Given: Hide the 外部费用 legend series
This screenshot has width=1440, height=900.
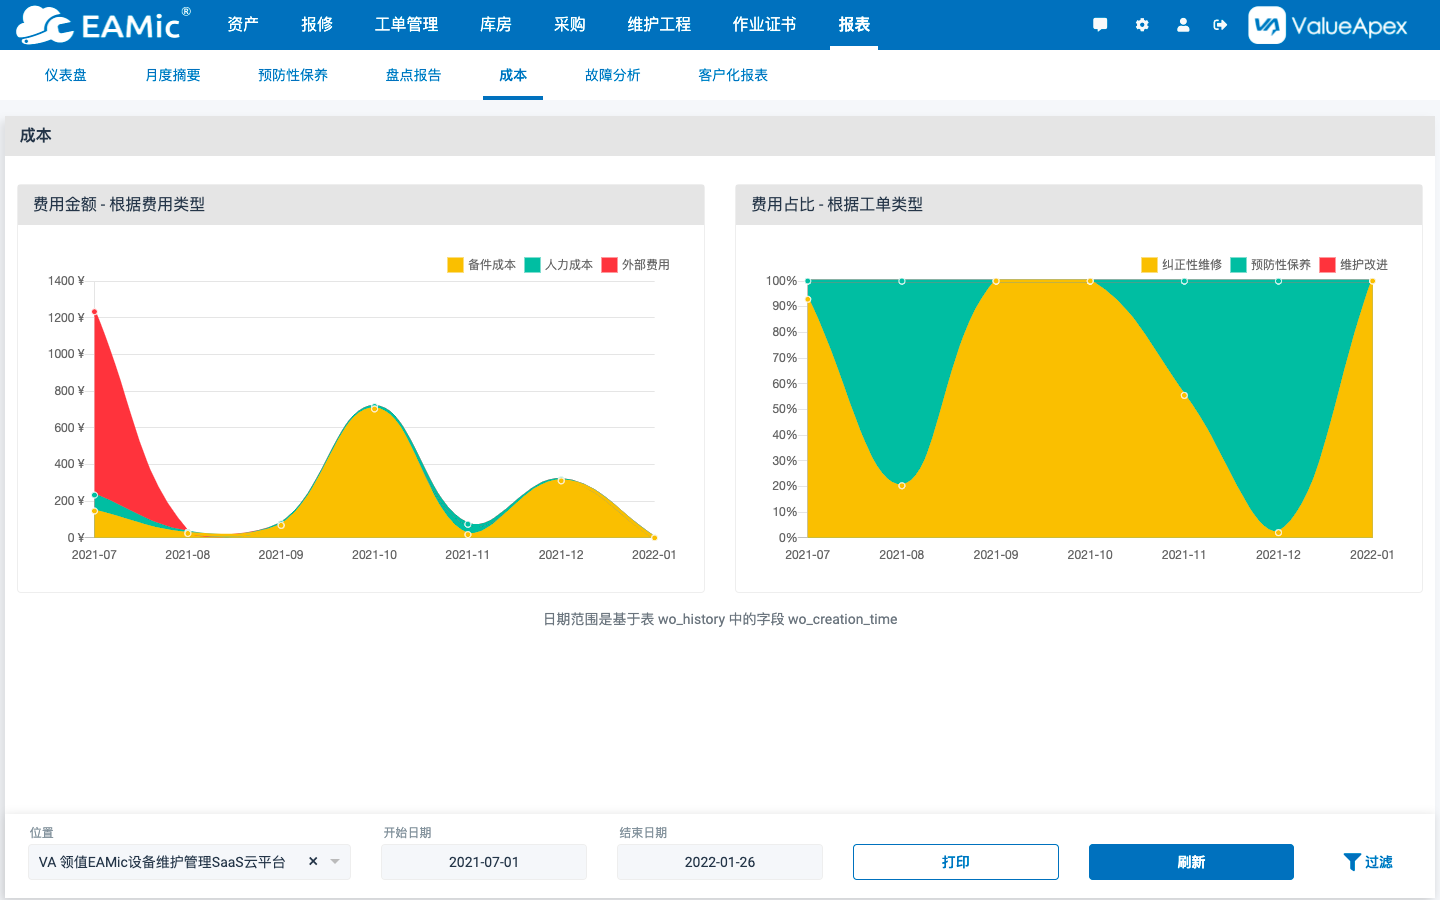Looking at the screenshot, I should (x=635, y=265).
